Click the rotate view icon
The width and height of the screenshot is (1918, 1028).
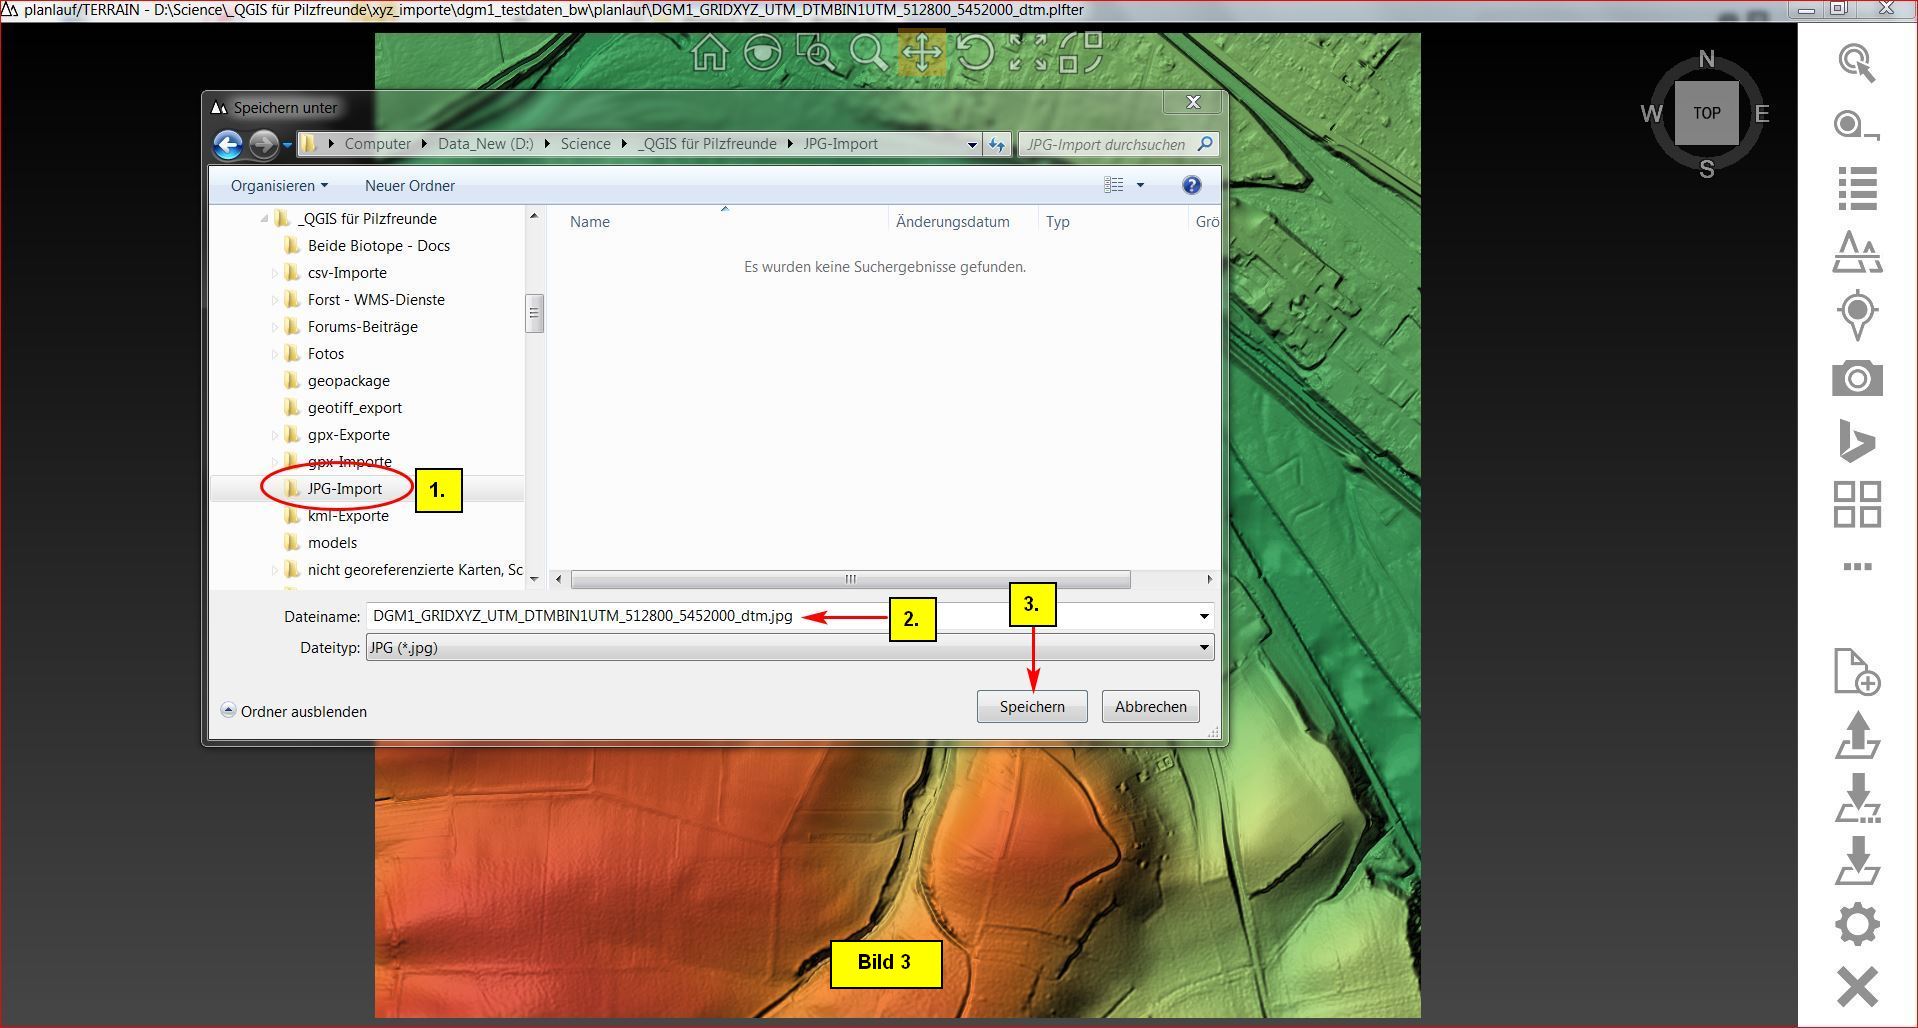pyautogui.click(x=974, y=53)
